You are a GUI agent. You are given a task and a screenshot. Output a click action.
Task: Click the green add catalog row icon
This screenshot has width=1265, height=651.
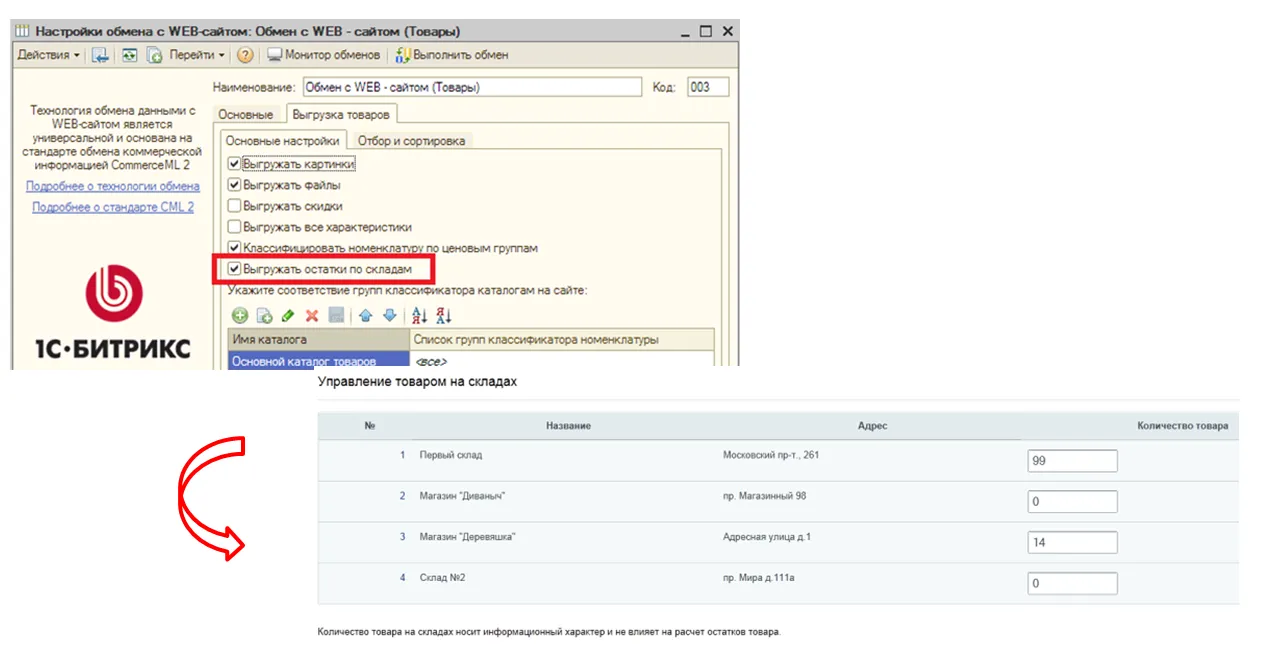[x=240, y=315]
